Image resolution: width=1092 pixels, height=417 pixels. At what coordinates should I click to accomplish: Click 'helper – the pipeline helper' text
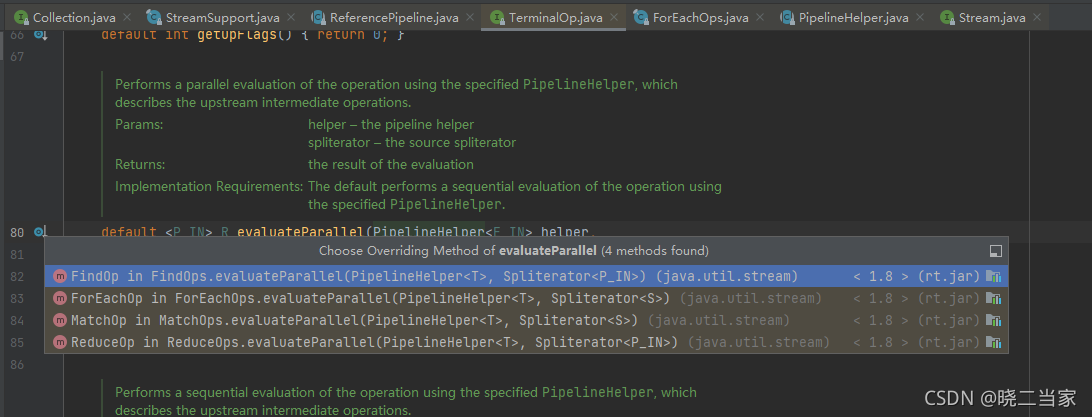point(391,125)
